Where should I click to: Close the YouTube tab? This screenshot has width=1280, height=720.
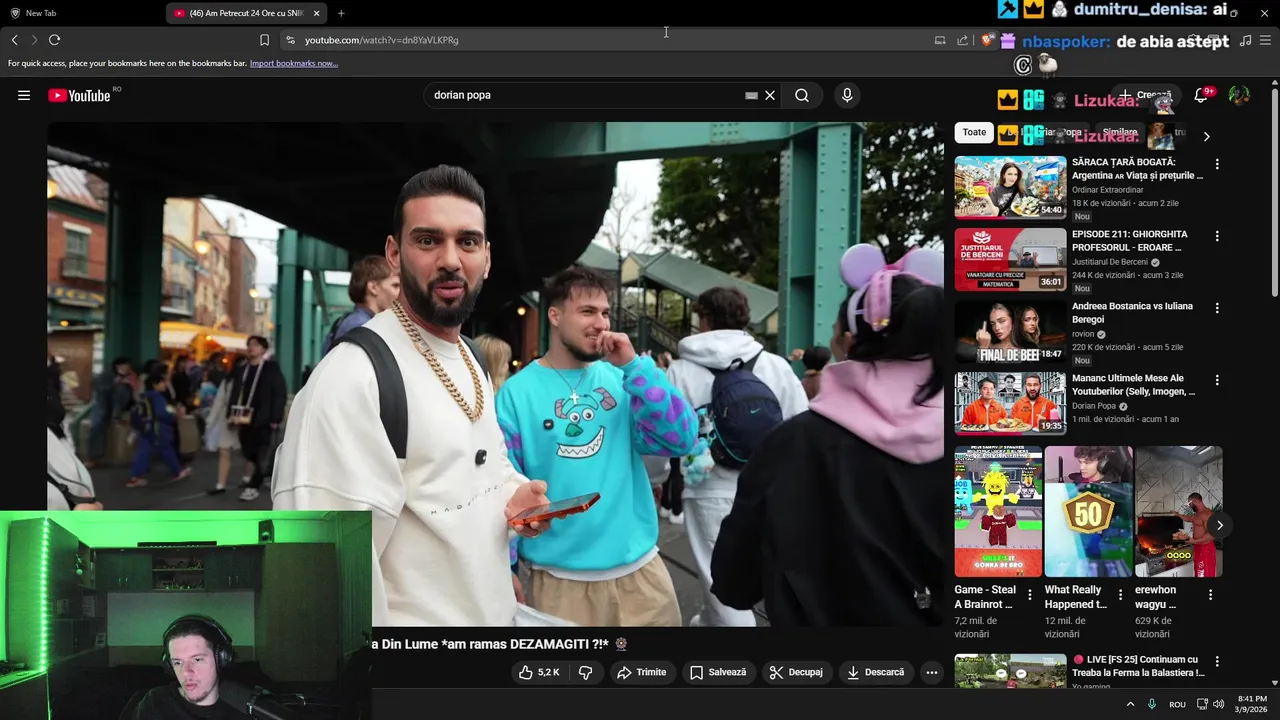pos(317,13)
